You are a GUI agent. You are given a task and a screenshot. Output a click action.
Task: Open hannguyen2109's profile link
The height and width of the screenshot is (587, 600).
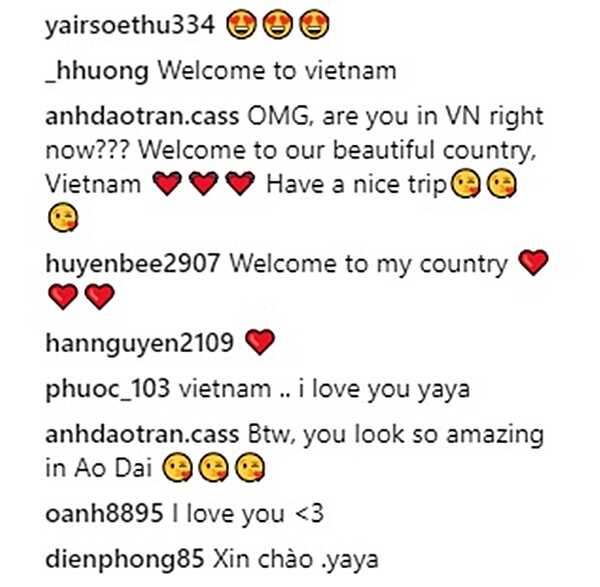click(139, 343)
